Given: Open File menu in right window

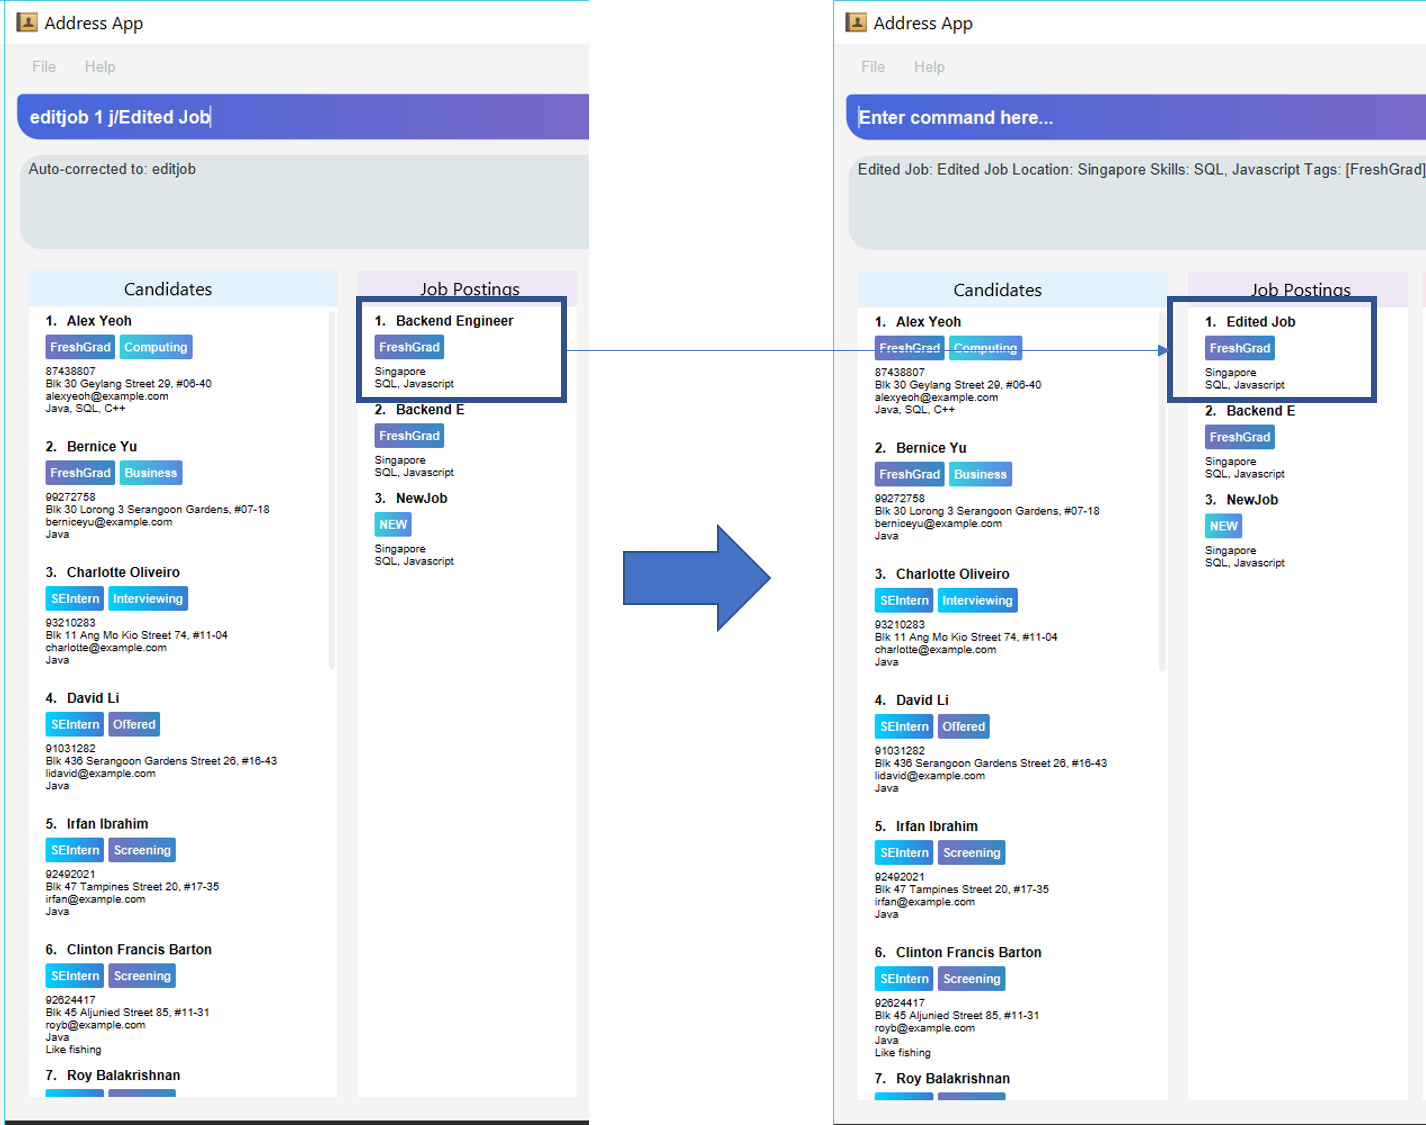Looking at the screenshot, I should point(873,66).
